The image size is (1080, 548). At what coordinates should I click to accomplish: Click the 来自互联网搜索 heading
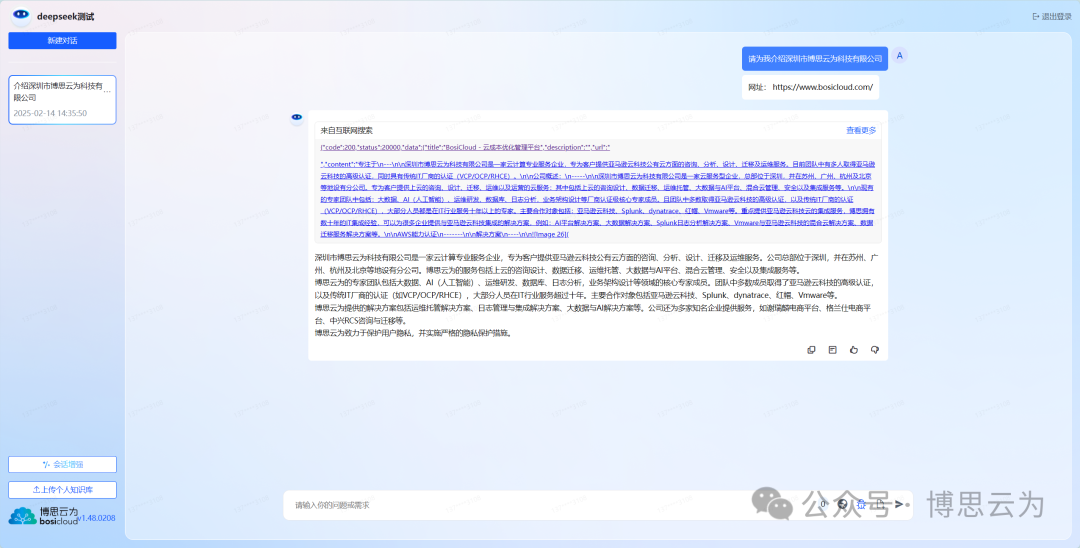pyautogui.click(x=346, y=130)
